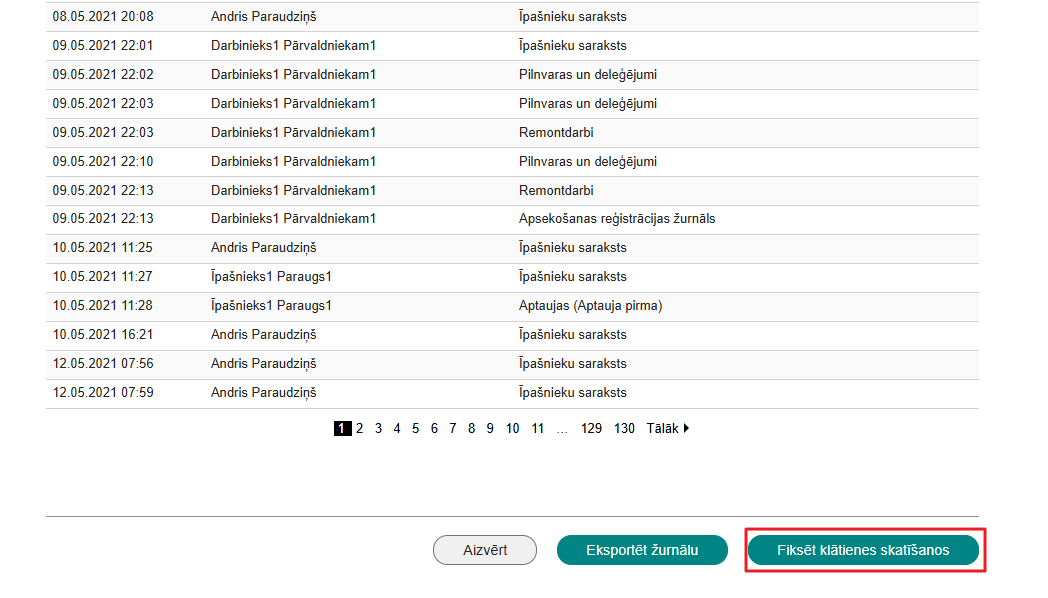Open page 2 of the log
Viewport: 1048px width, 598px height.
click(360, 428)
